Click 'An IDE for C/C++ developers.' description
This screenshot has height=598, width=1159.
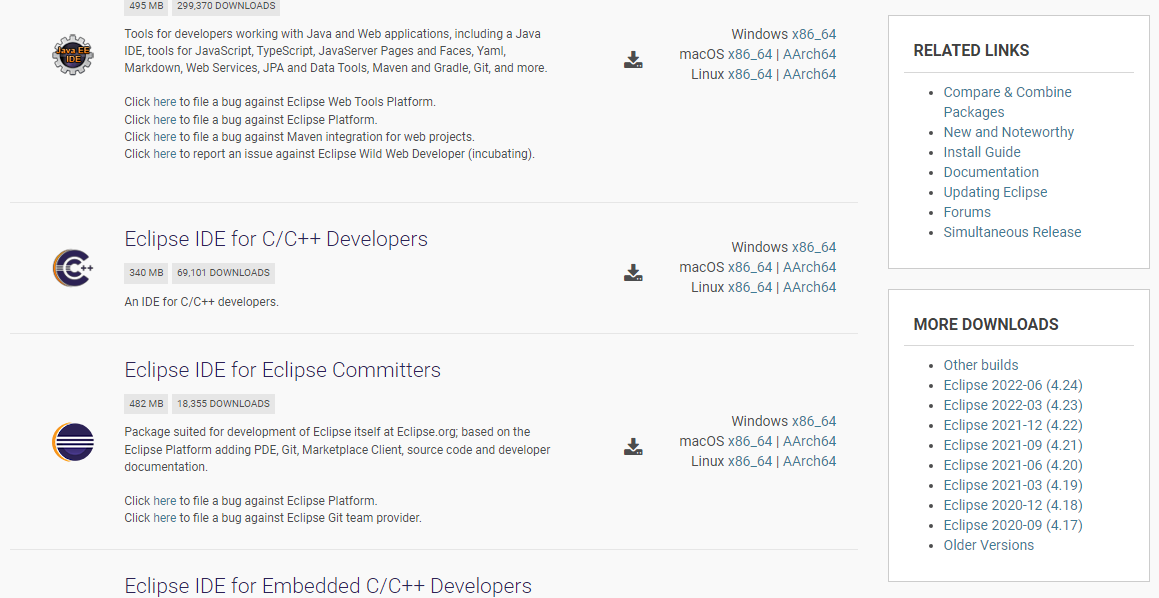click(x=201, y=302)
